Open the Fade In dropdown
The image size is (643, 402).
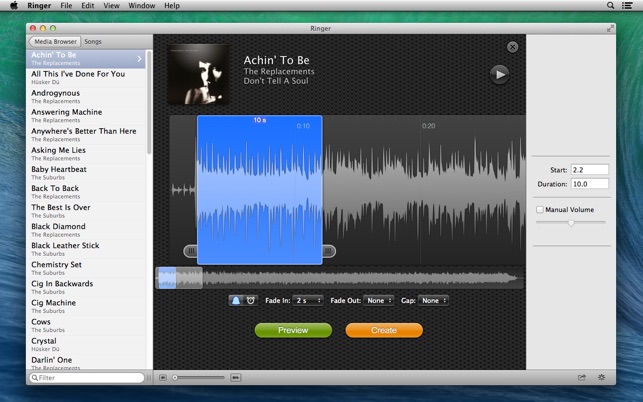(x=309, y=300)
